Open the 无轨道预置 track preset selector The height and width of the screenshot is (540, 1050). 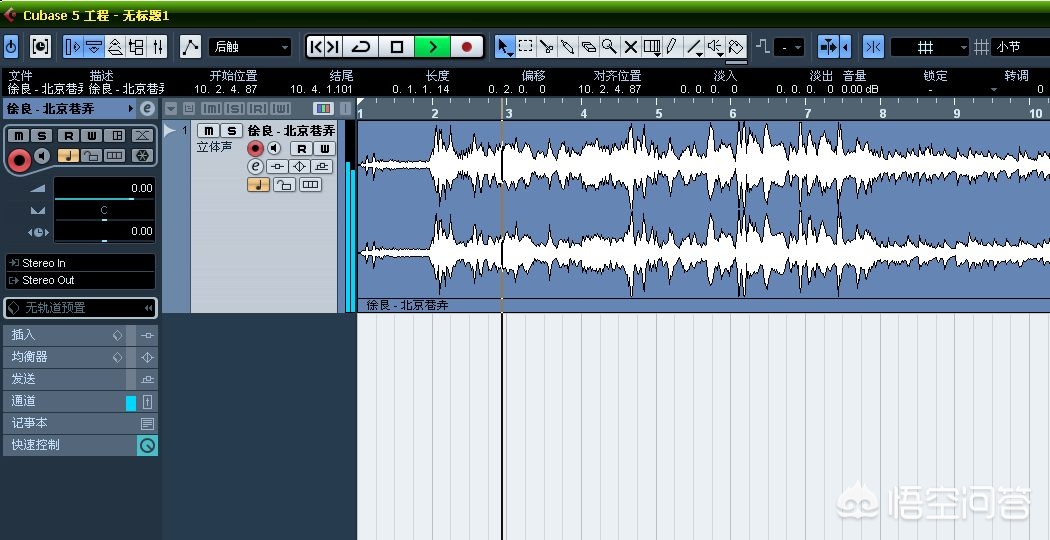tap(80, 308)
